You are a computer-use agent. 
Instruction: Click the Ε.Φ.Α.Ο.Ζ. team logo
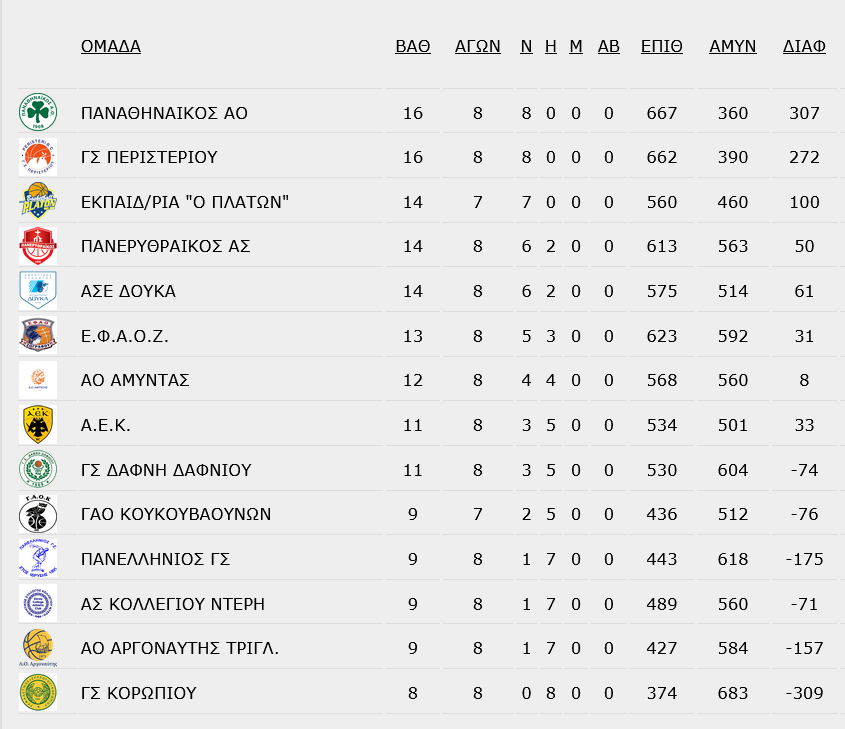point(38,335)
